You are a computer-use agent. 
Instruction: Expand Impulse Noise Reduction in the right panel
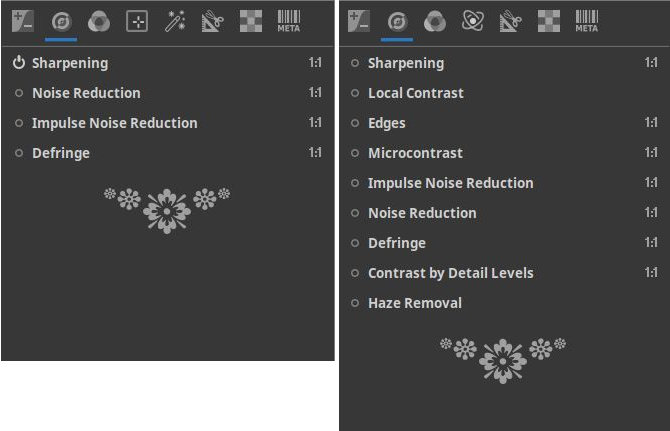450,183
